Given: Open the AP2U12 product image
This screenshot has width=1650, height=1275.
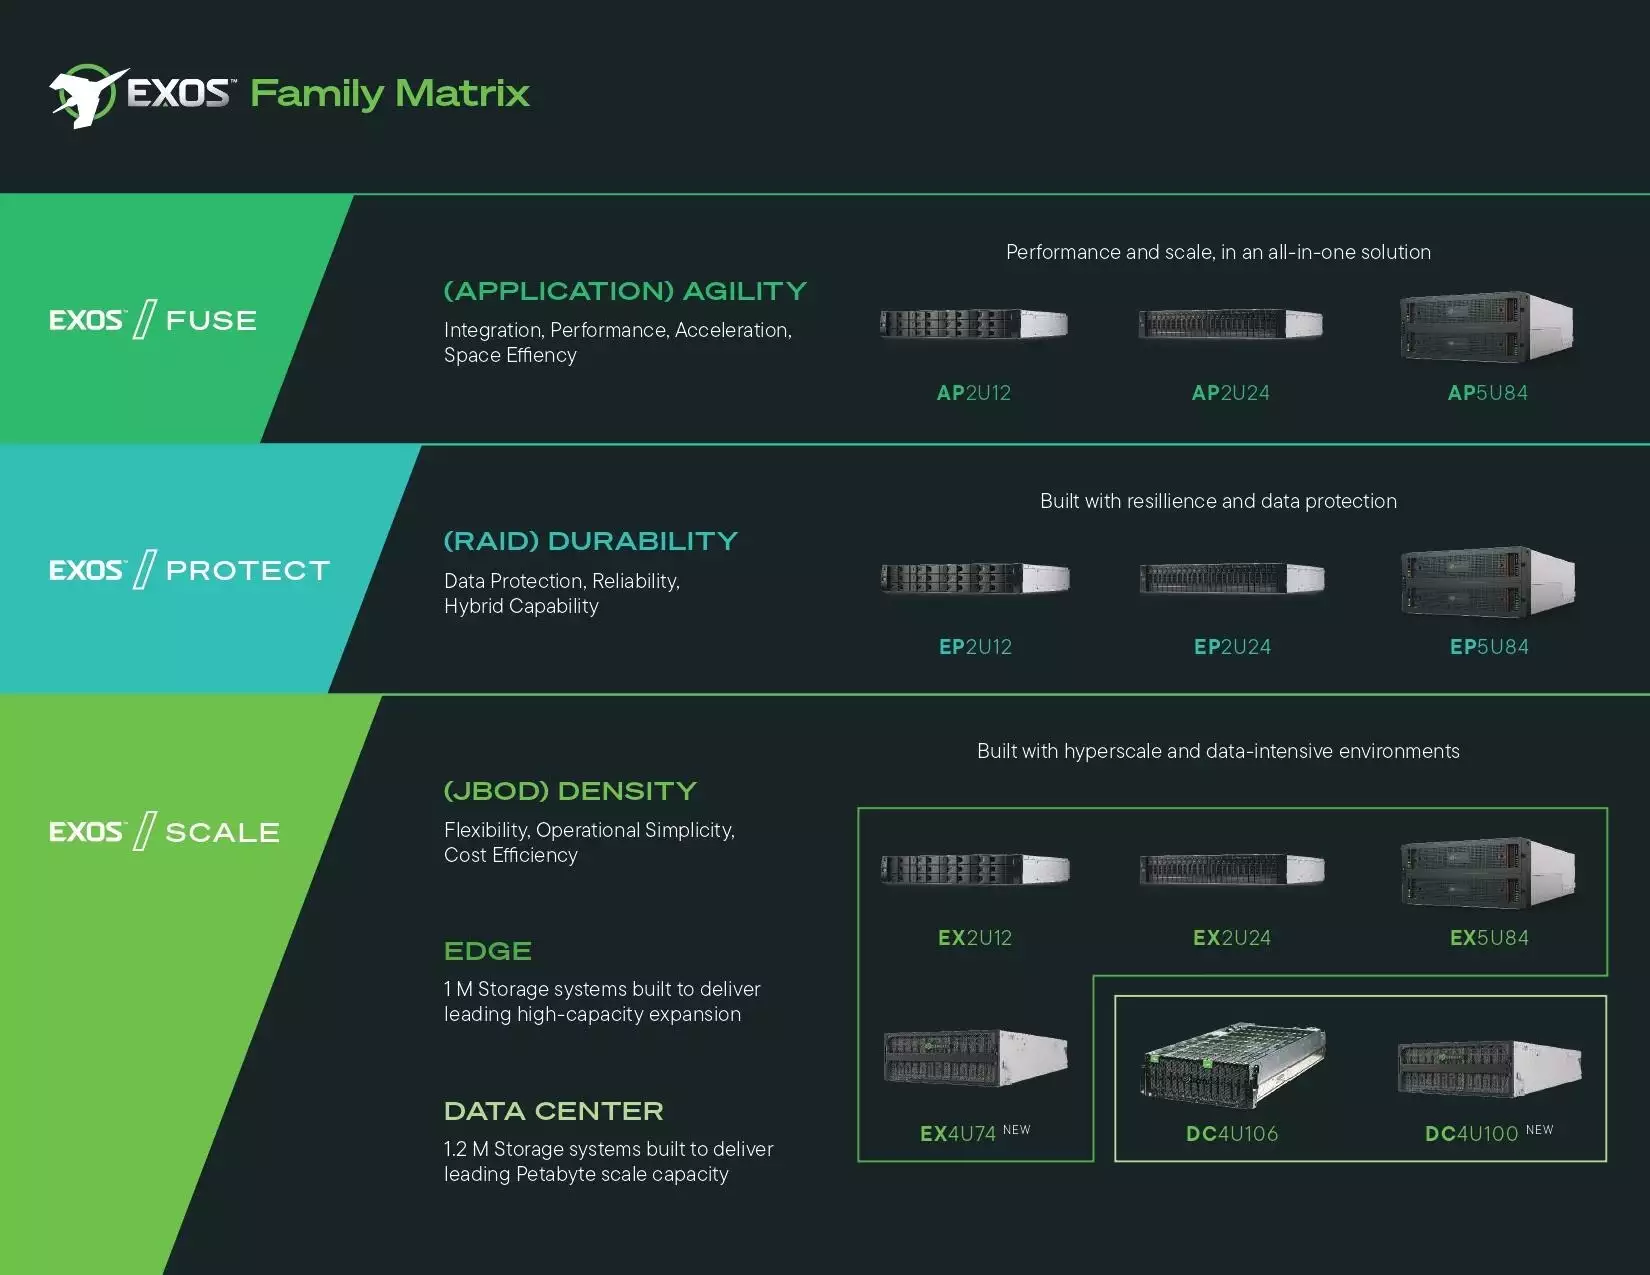Looking at the screenshot, I should tap(974, 324).
